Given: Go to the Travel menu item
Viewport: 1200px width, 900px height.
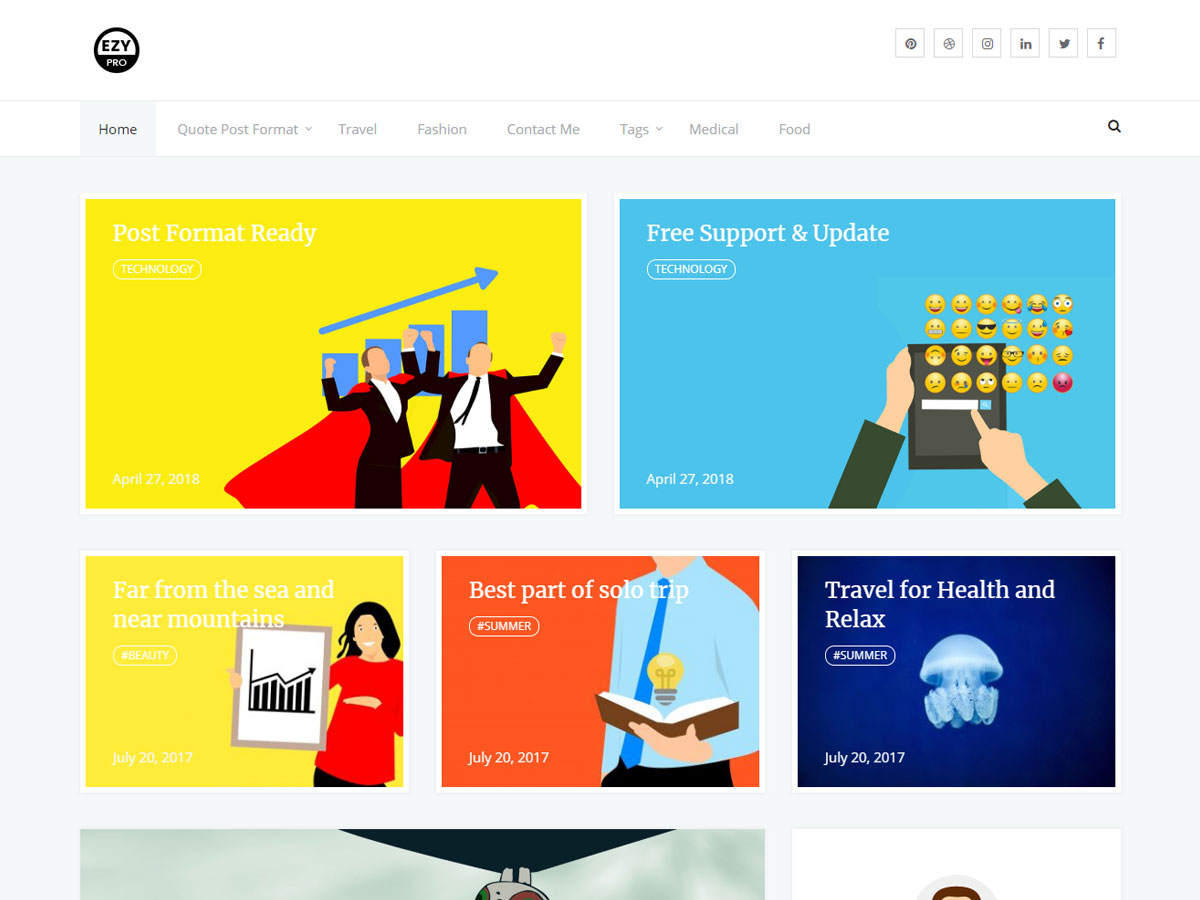Looking at the screenshot, I should pyautogui.click(x=357, y=129).
